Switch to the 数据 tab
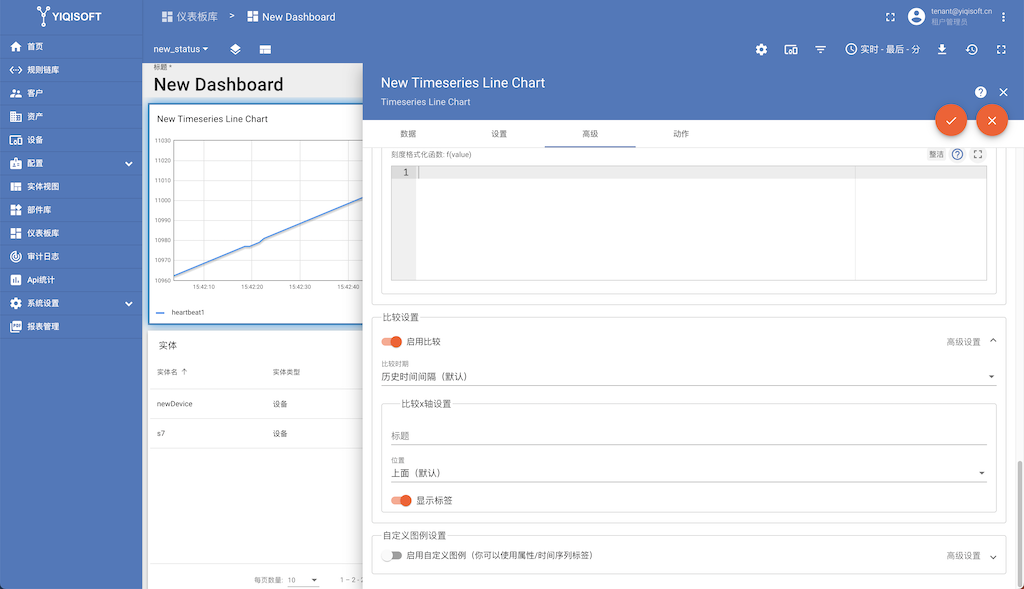Image resolution: width=1024 pixels, height=589 pixels. tap(408, 134)
